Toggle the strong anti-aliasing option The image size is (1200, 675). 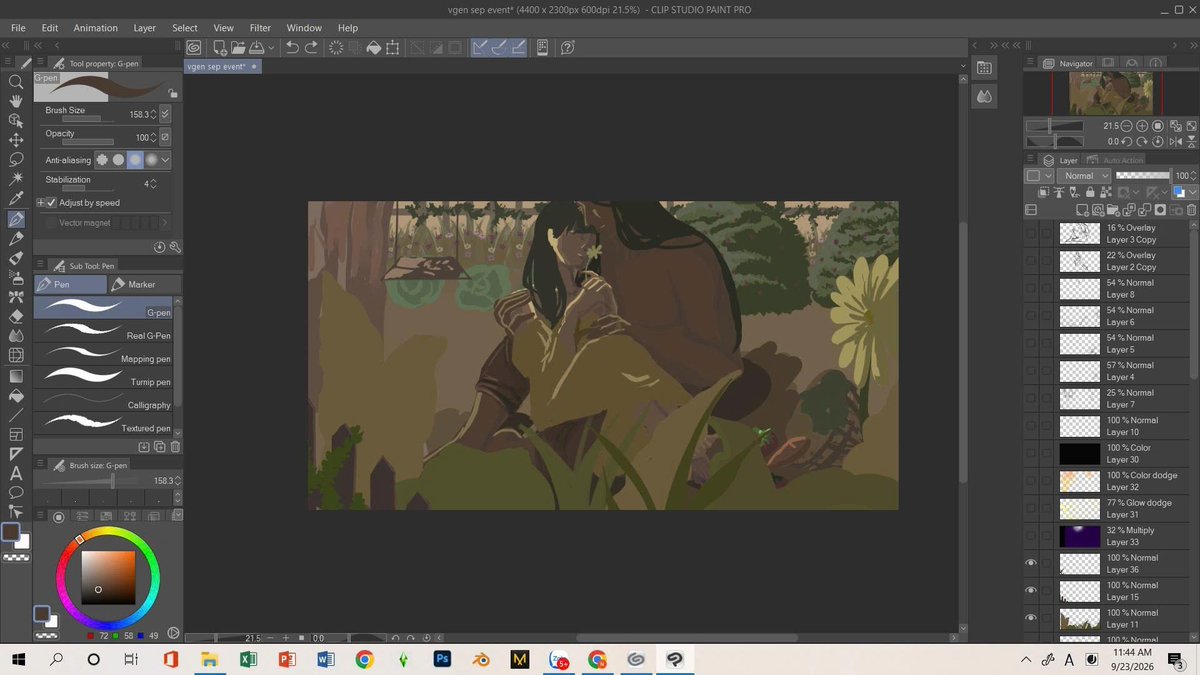[x=151, y=159]
